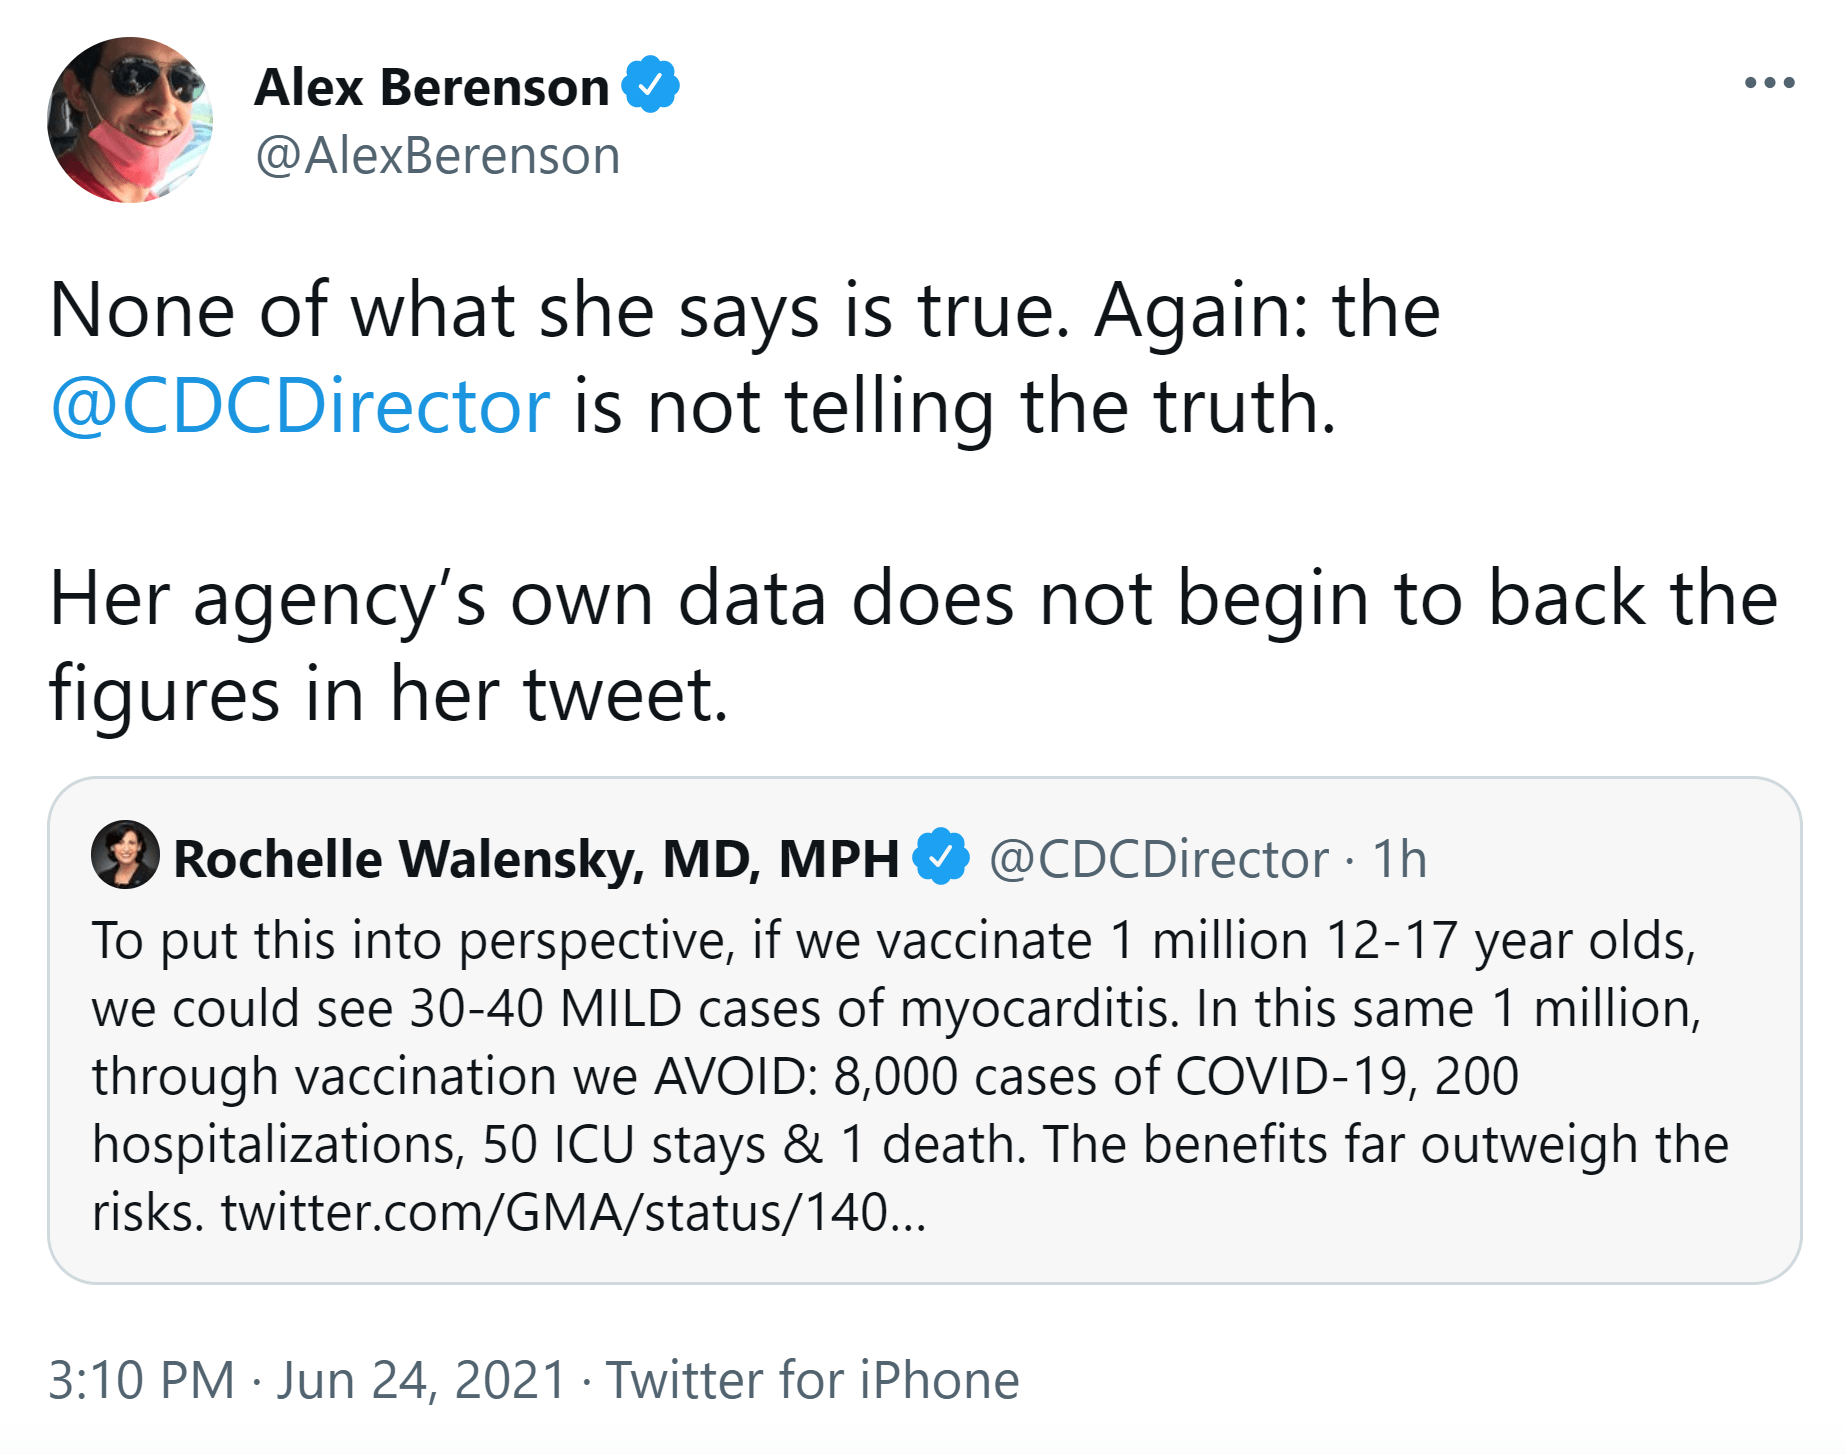Click Alex Berenson's profile picture
Screen dimensions: 1845x1454
[130, 120]
